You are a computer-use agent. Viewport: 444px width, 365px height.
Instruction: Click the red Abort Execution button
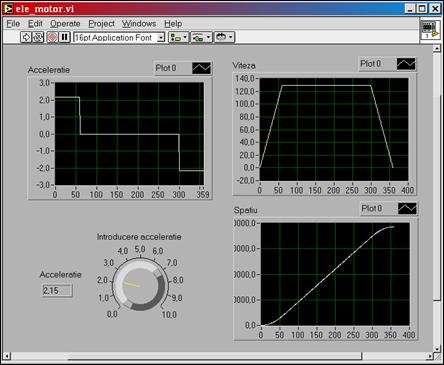[x=52, y=37]
